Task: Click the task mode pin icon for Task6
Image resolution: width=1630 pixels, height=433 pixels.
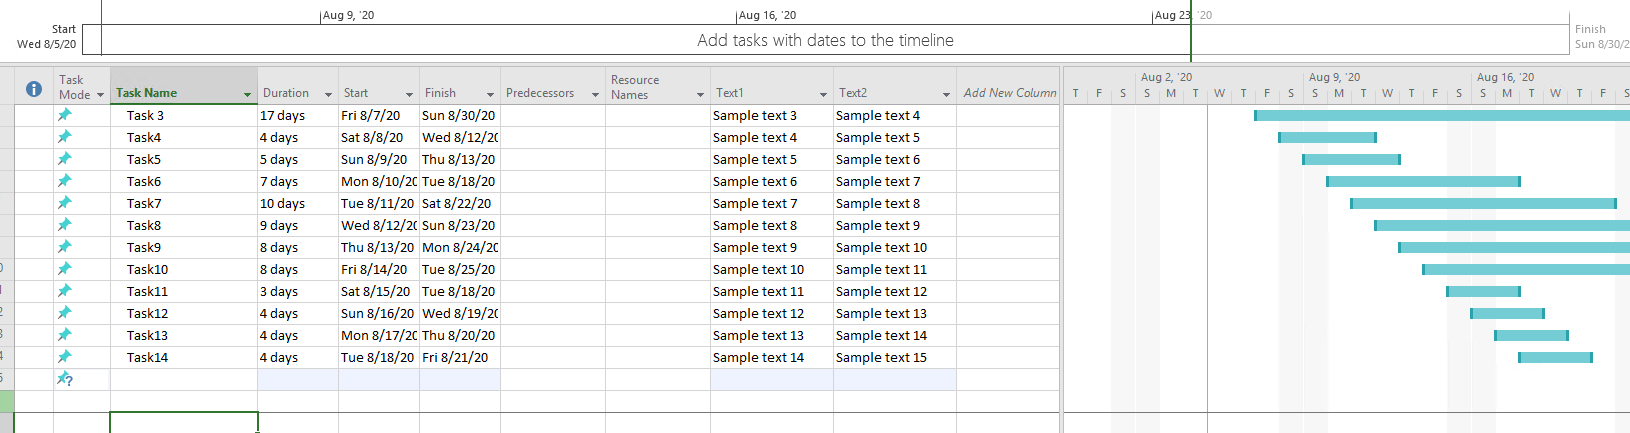Action: click(x=65, y=181)
